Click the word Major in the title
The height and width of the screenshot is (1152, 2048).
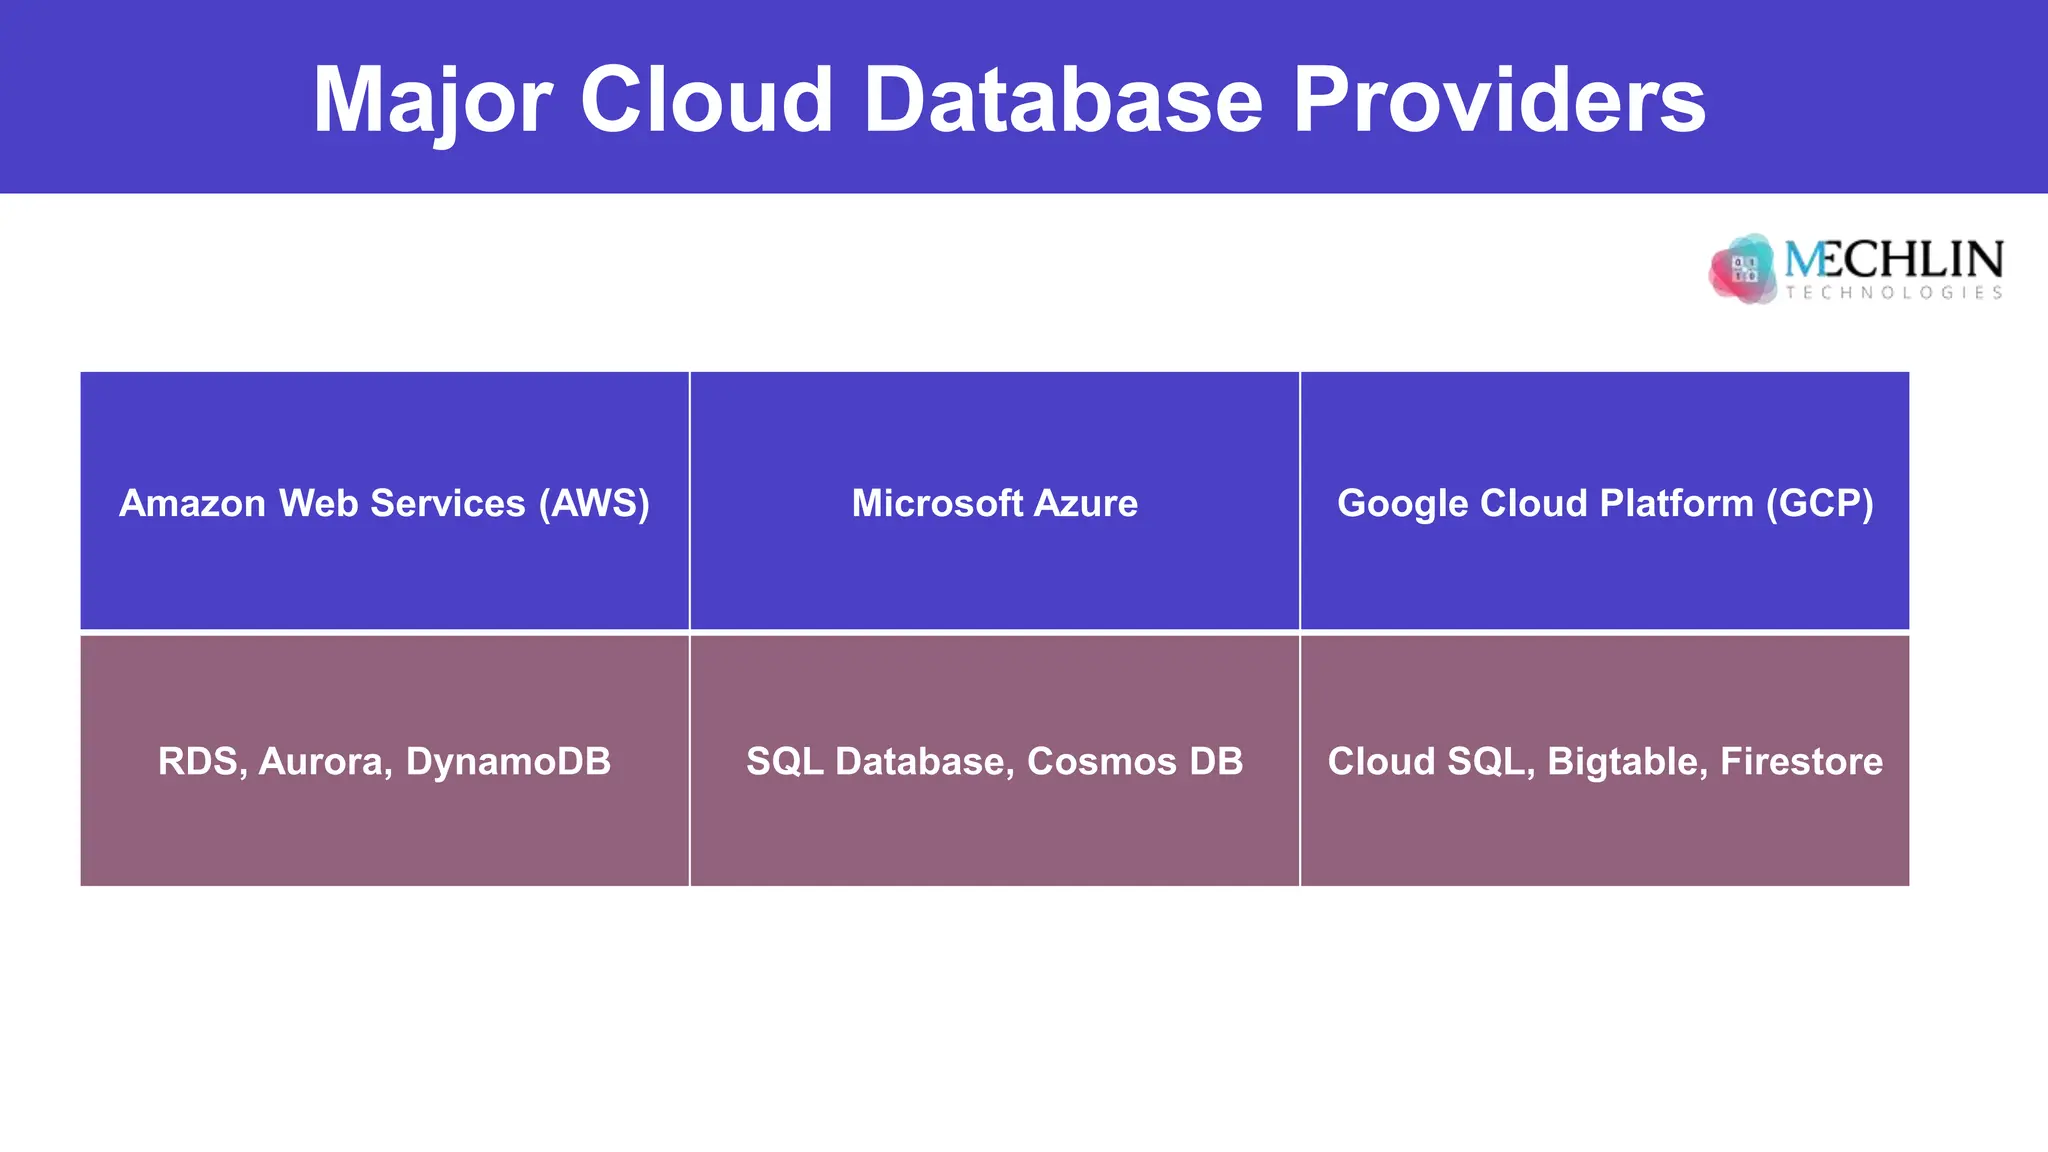pos(432,104)
